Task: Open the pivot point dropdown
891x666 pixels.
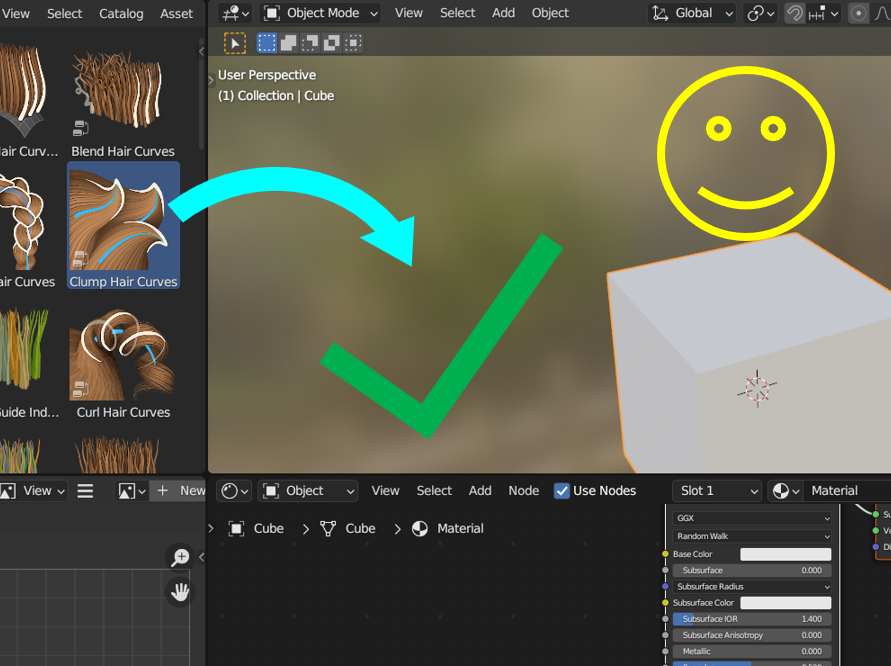Action: [760, 13]
